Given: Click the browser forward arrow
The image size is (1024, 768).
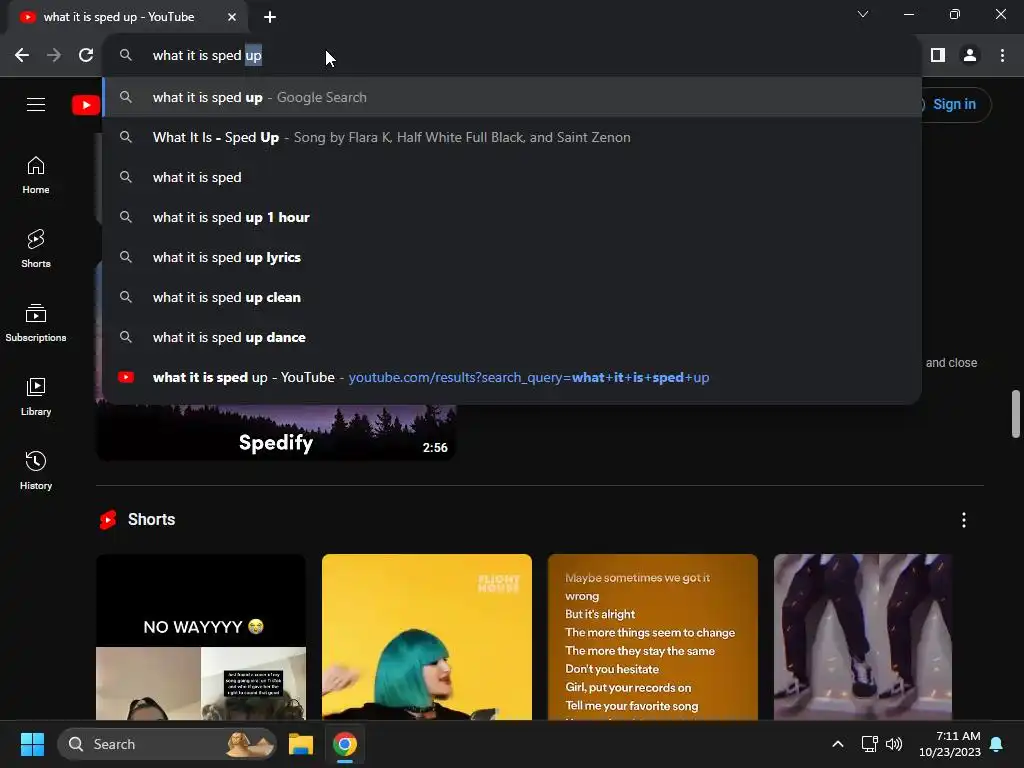Looking at the screenshot, I should [x=54, y=56].
